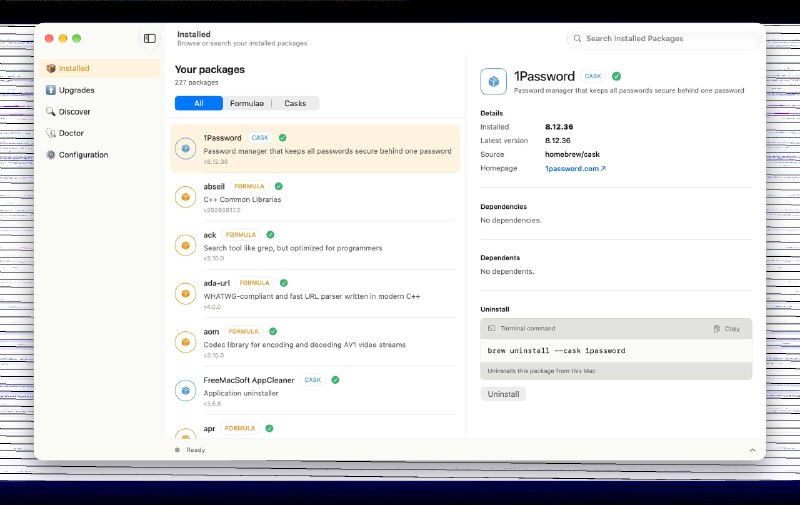Click the Uninstall button

[503, 394]
